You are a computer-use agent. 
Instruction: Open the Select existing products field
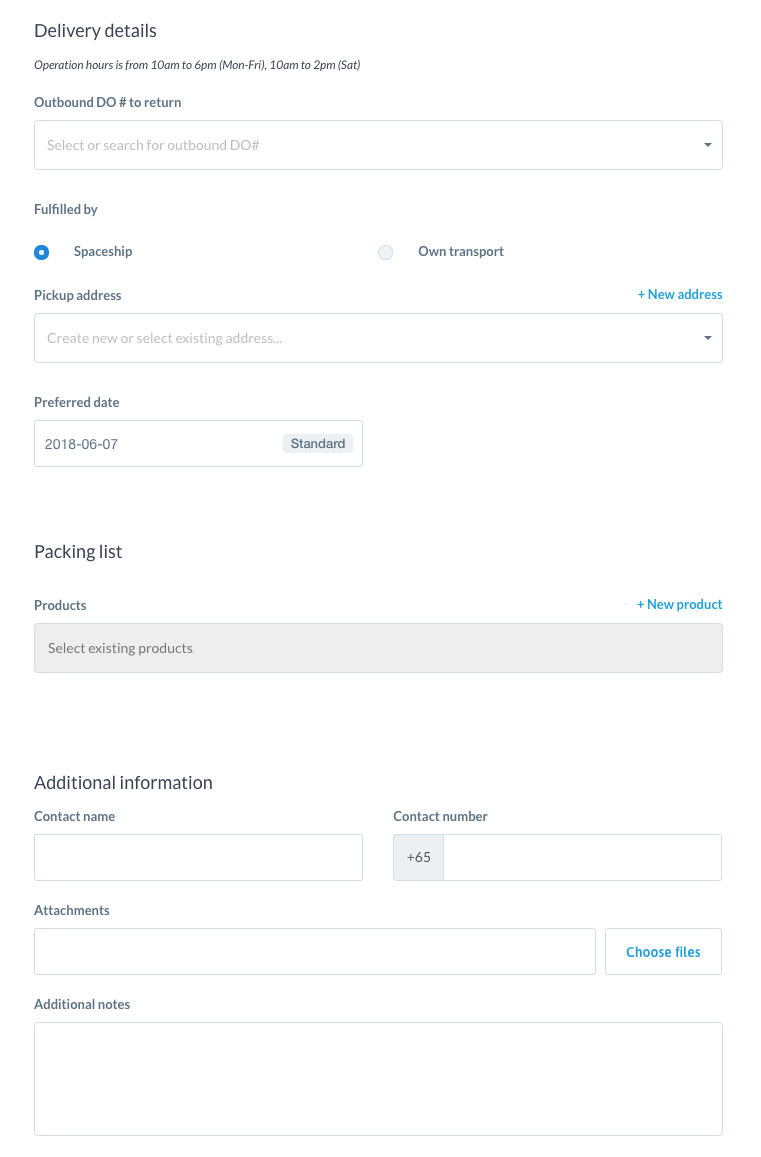click(x=378, y=648)
